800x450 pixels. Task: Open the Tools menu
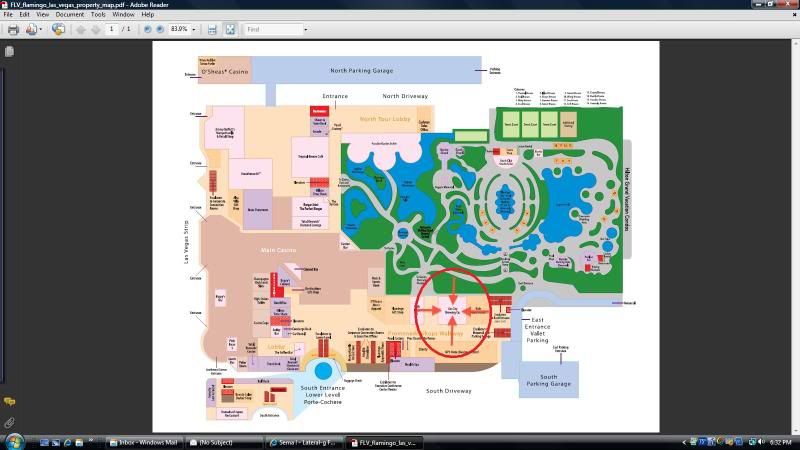coord(98,15)
